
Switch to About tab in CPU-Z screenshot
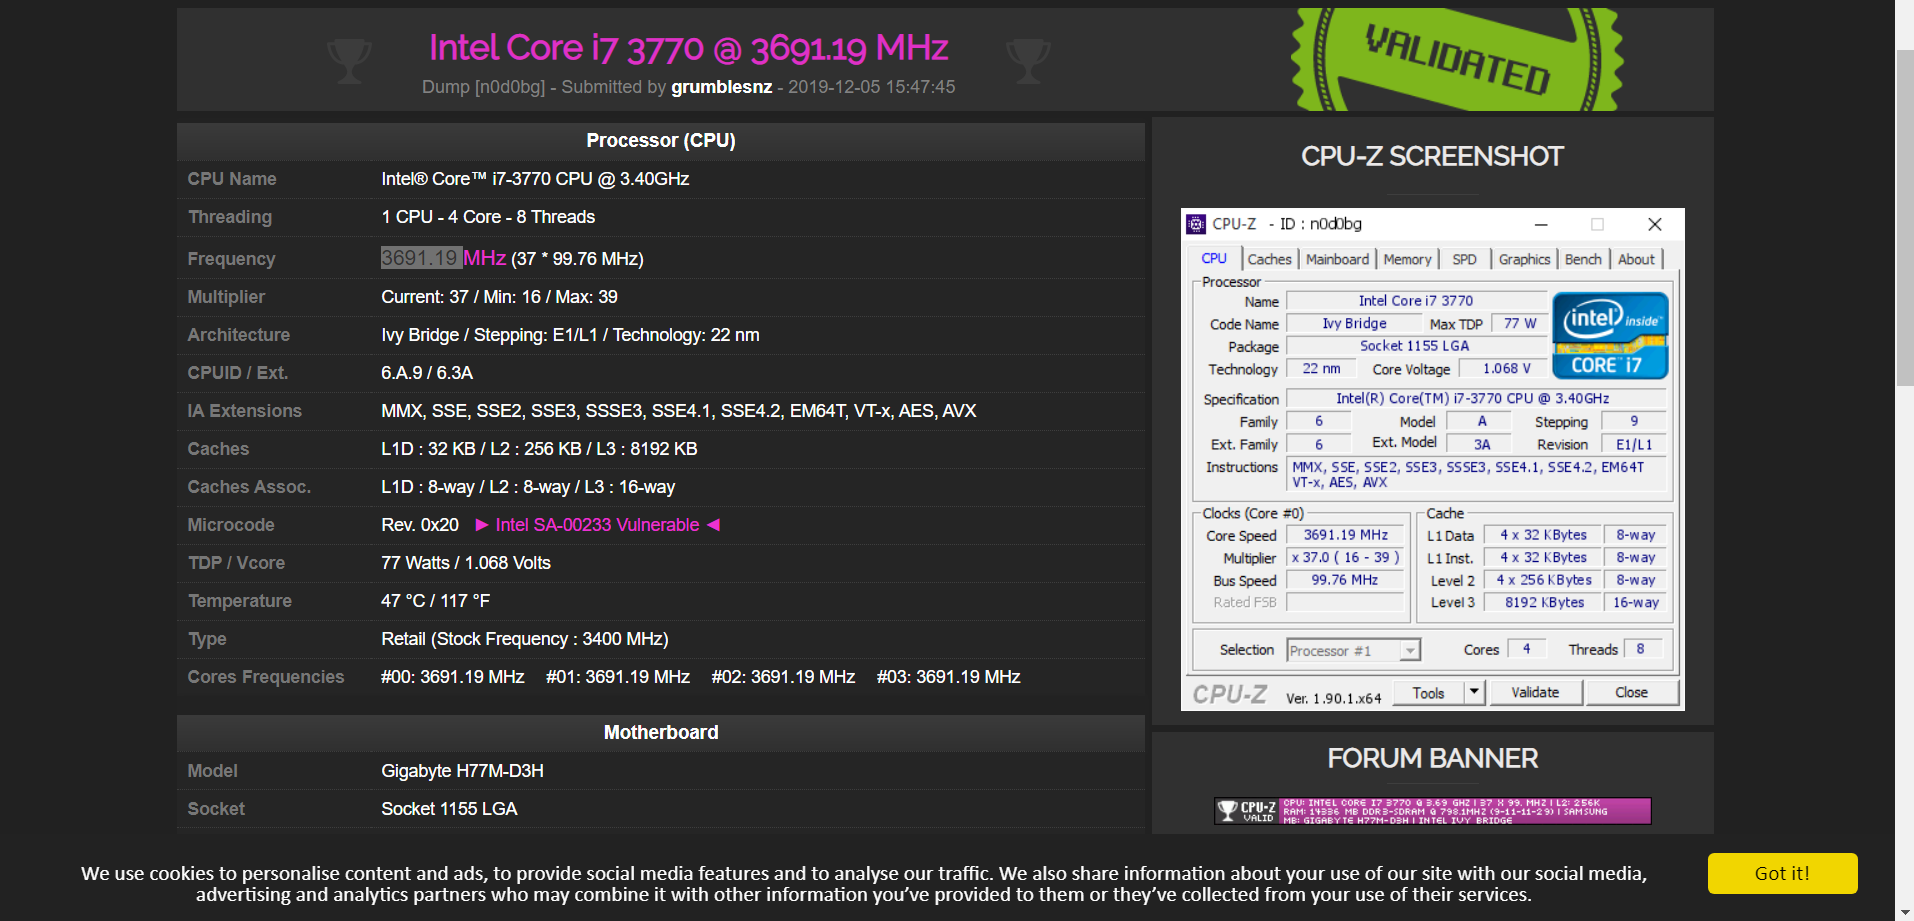pos(1636,259)
